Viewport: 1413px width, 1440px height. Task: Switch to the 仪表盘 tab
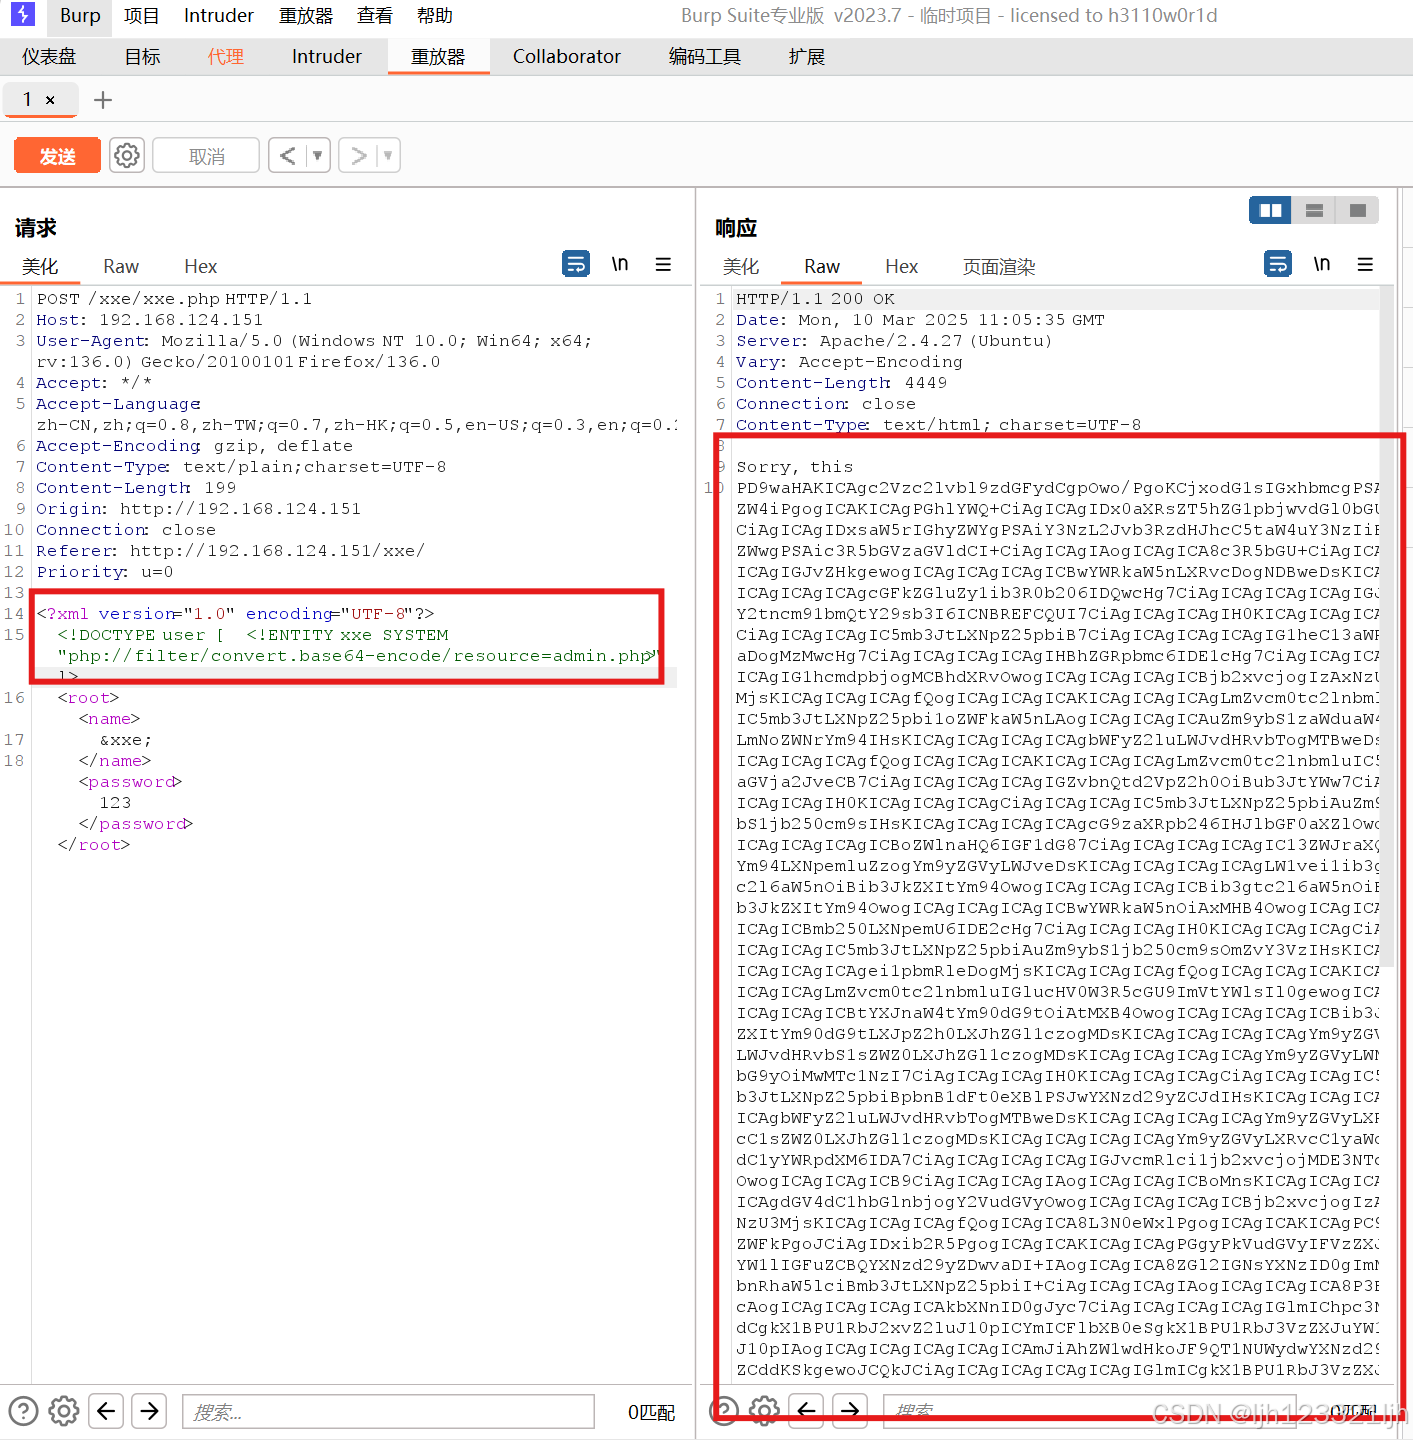click(x=49, y=57)
